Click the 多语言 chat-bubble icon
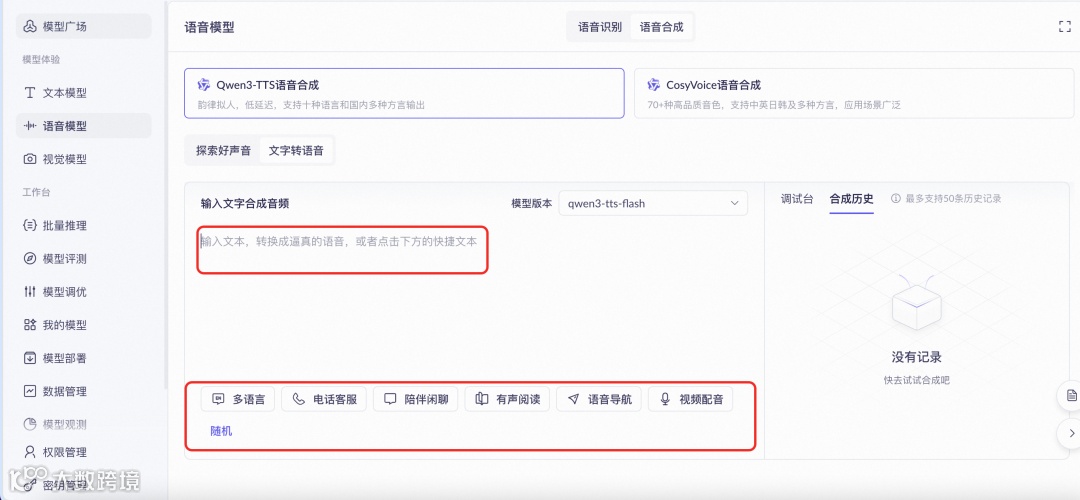1080x500 pixels. pyautogui.click(x=218, y=399)
